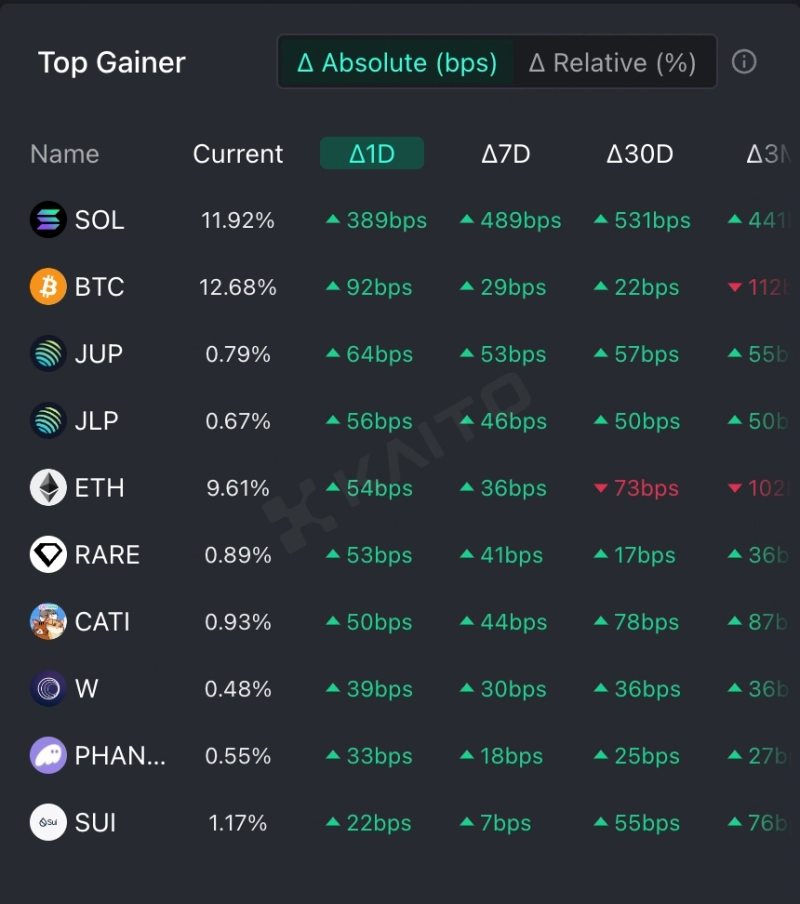Click the RARE token icon

coord(48,555)
